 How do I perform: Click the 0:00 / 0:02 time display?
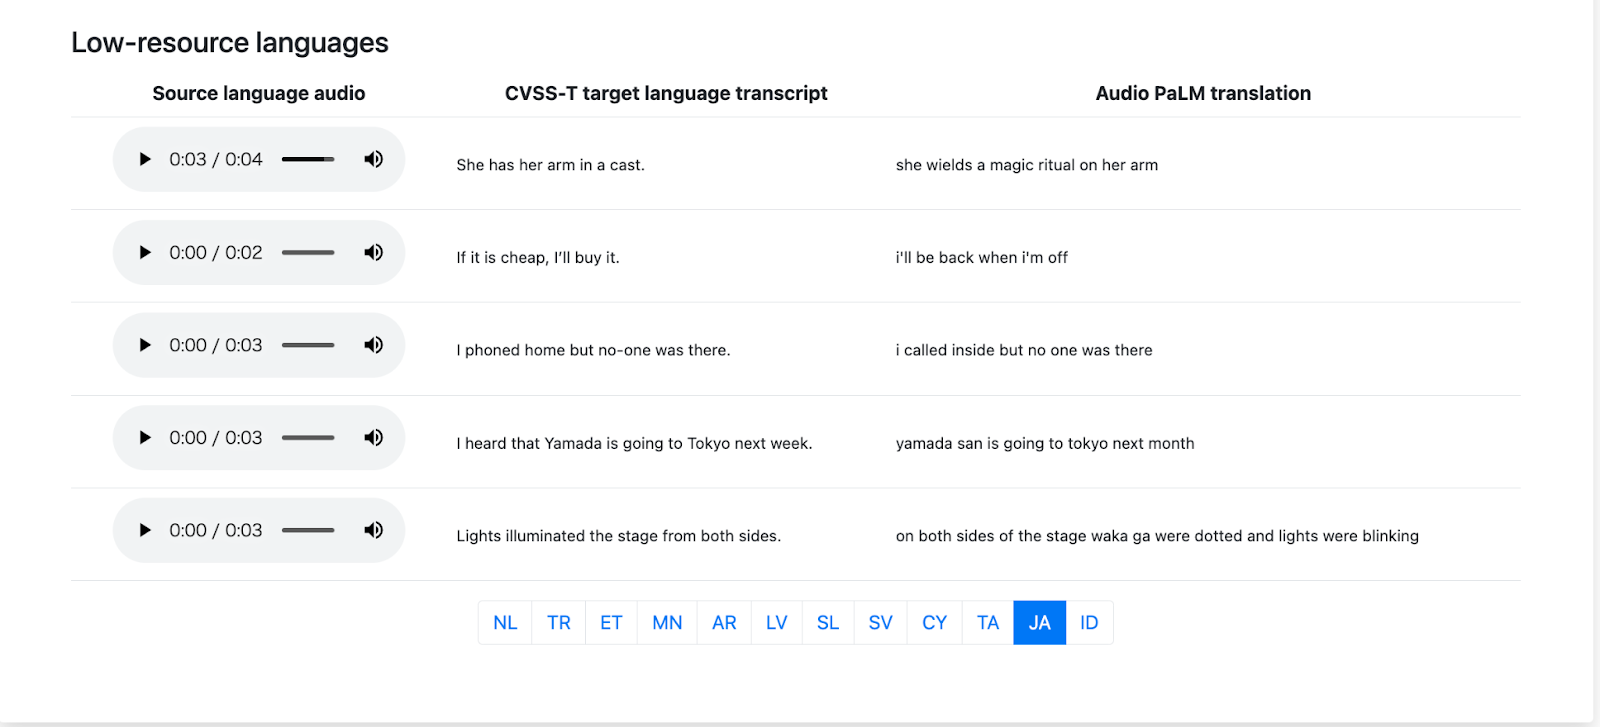coord(216,252)
